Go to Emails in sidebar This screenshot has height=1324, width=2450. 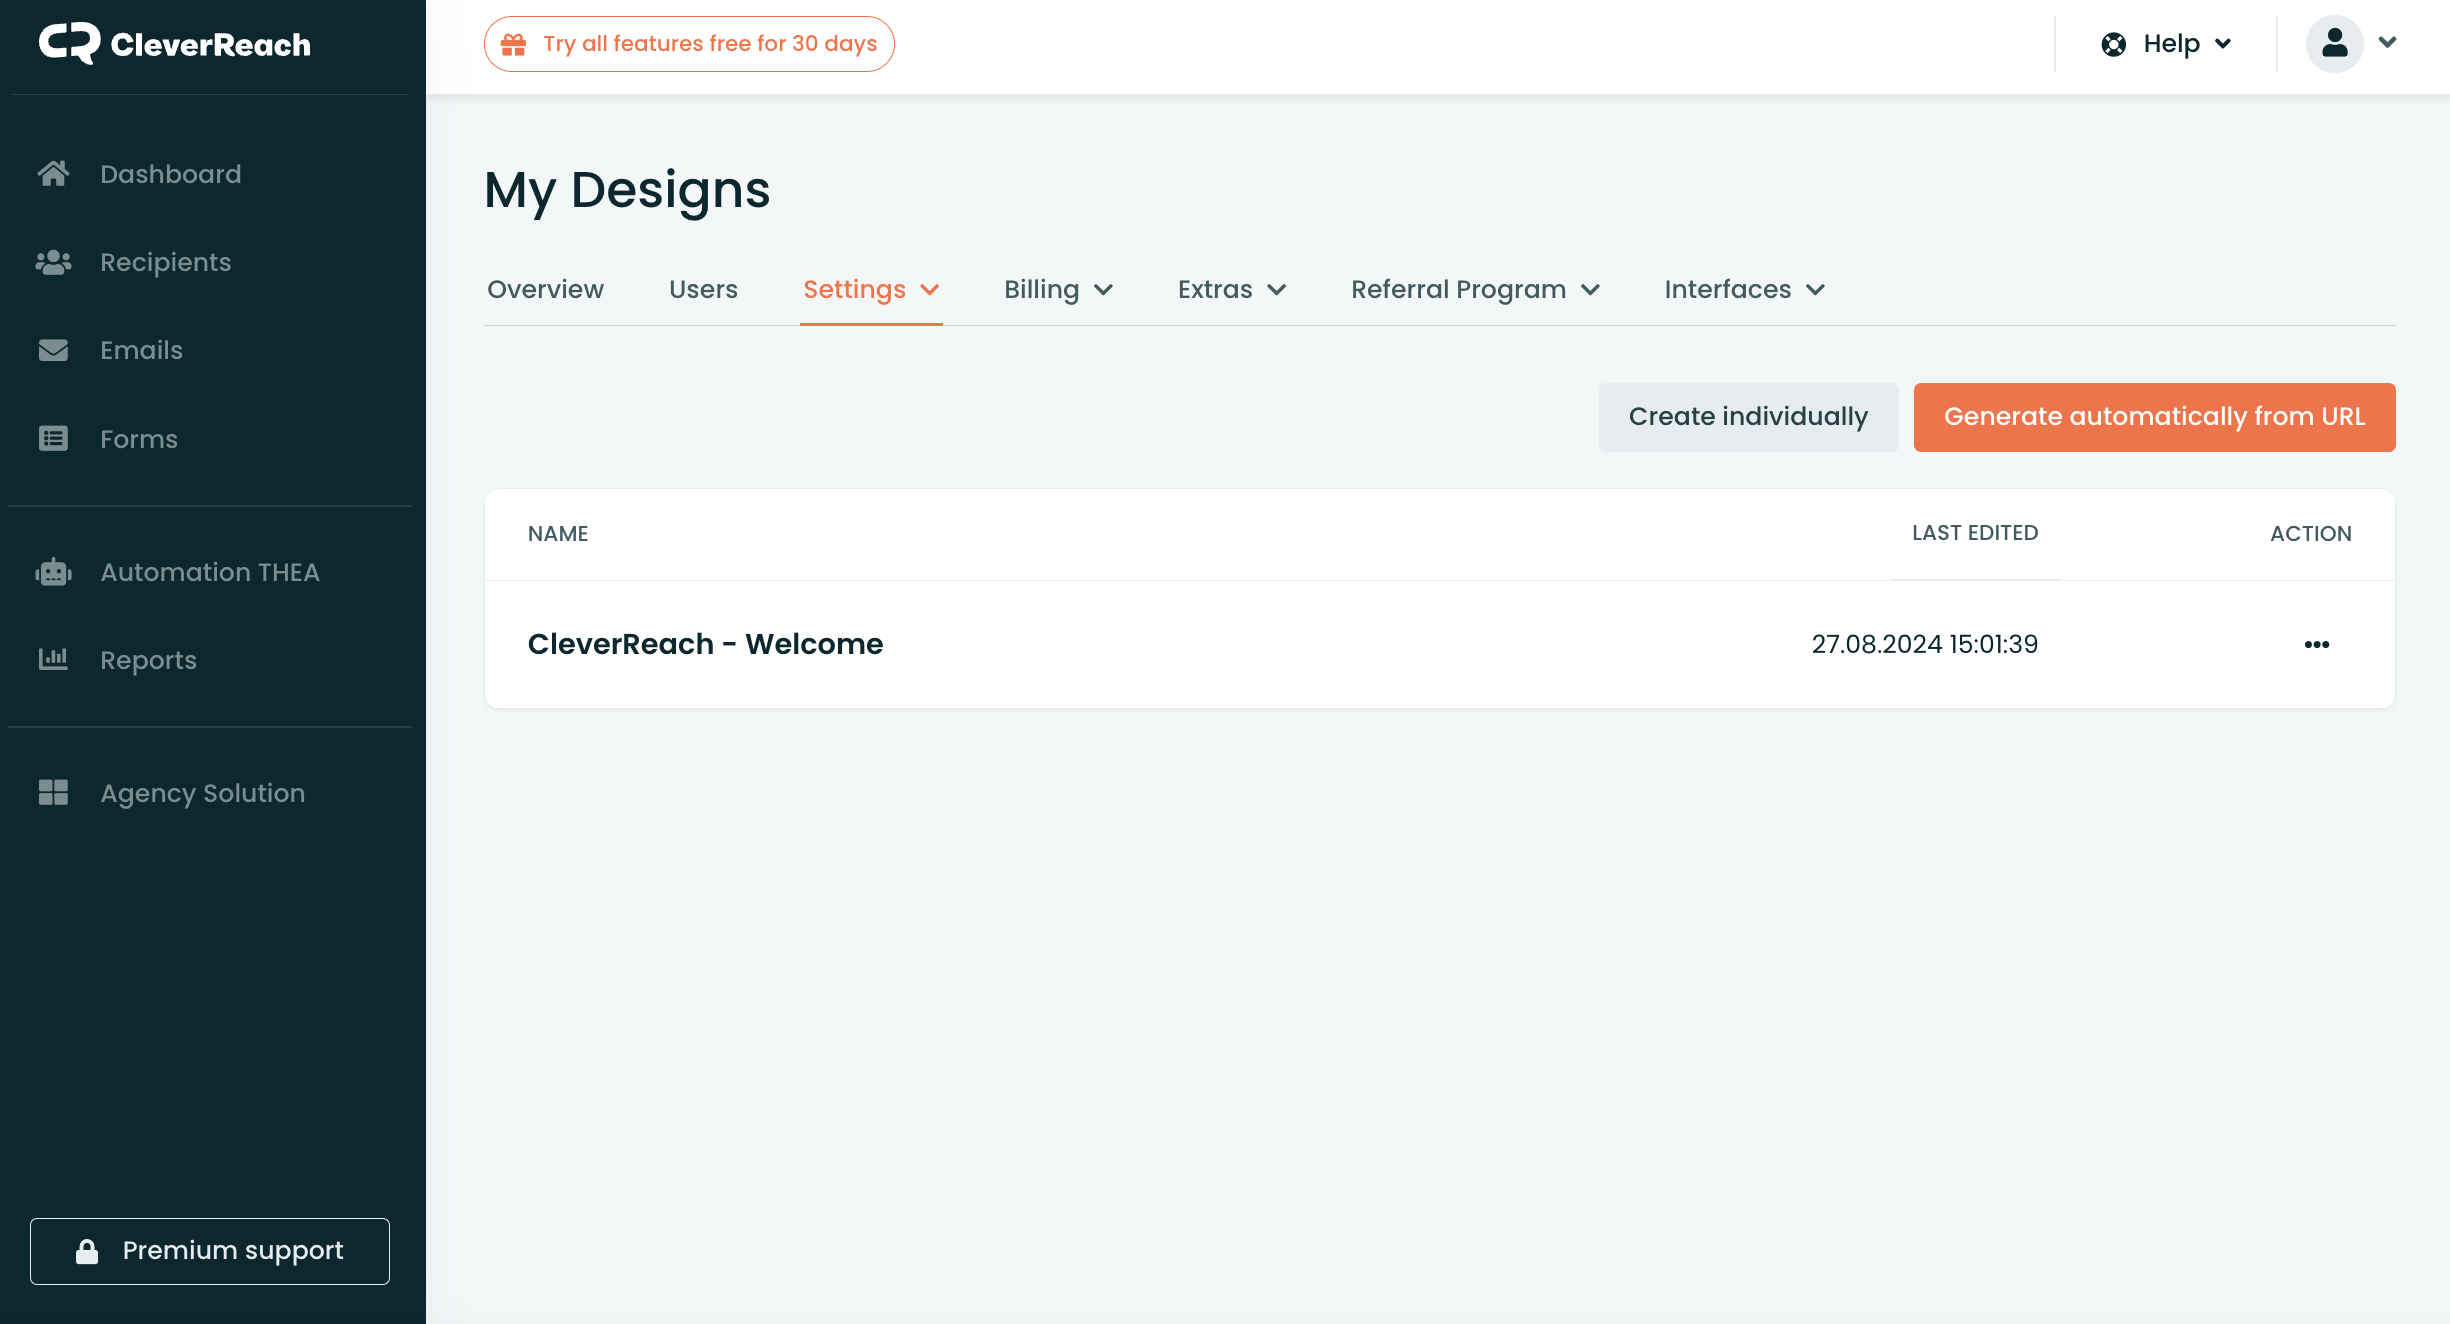(x=141, y=350)
